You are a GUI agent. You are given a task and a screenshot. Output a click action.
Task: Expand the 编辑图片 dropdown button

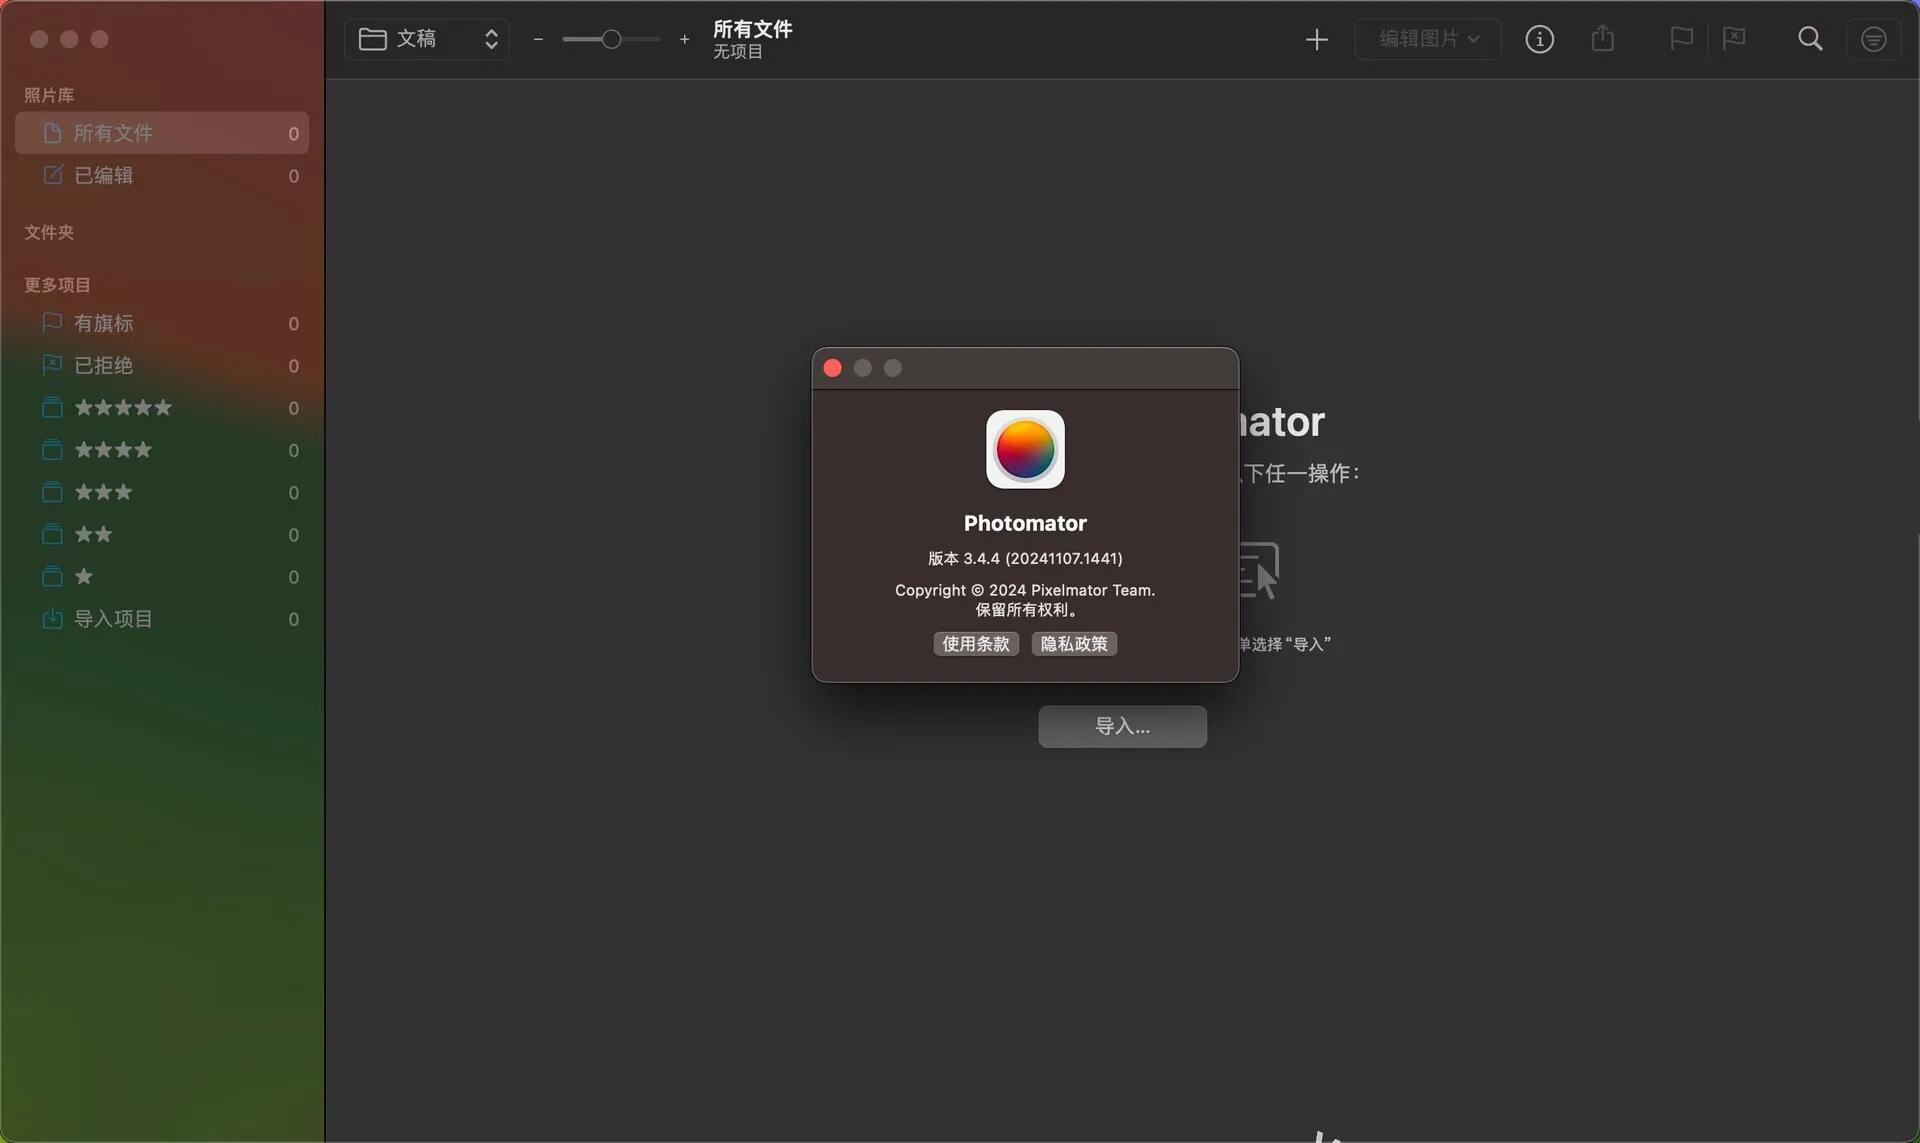point(1428,39)
